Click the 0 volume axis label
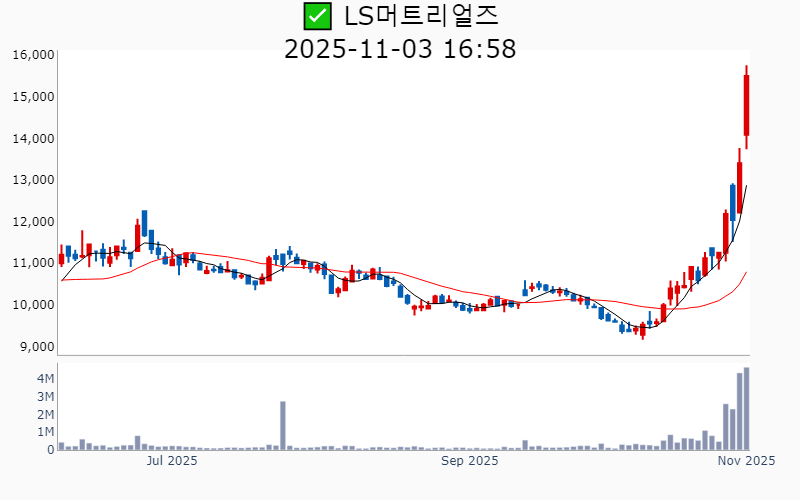800x500 pixels. coord(50,450)
